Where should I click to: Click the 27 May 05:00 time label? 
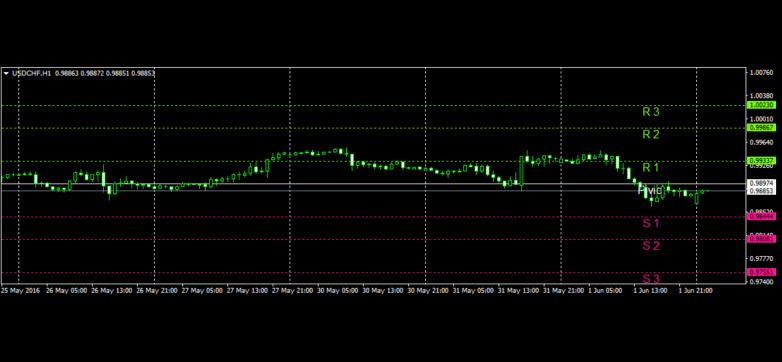coord(202,290)
